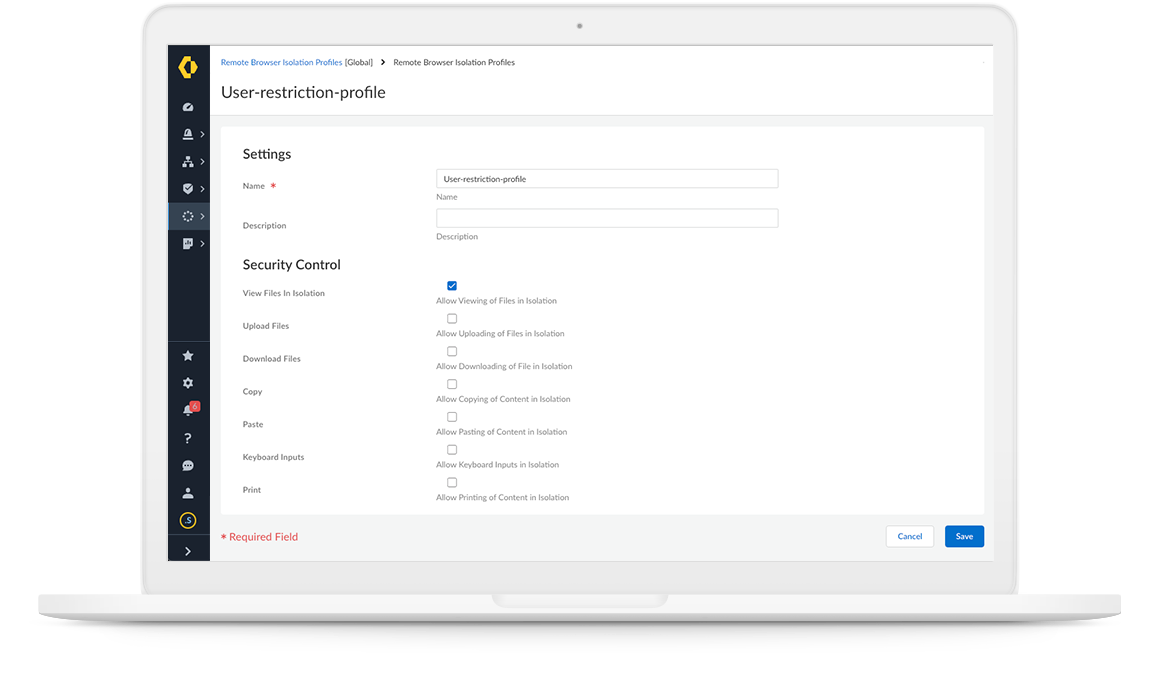Select the highlighted Isolation profiles sidebar icon
This screenshot has height=682, width=1160.
[x=186, y=216]
